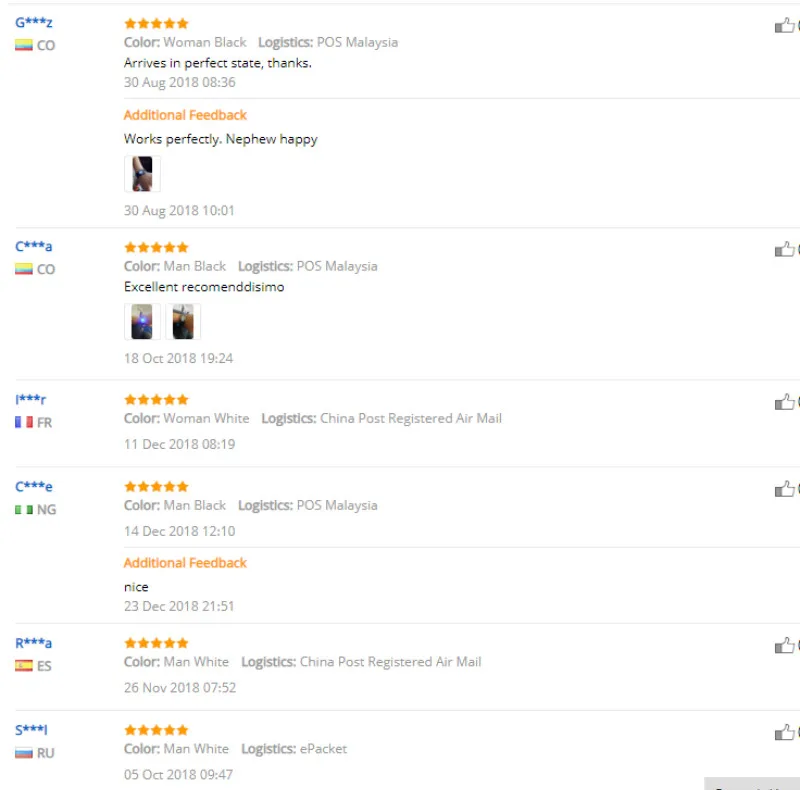Click the French flag icon
Viewport: 800px width, 790px height.
pyautogui.click(x=24, y=423)
